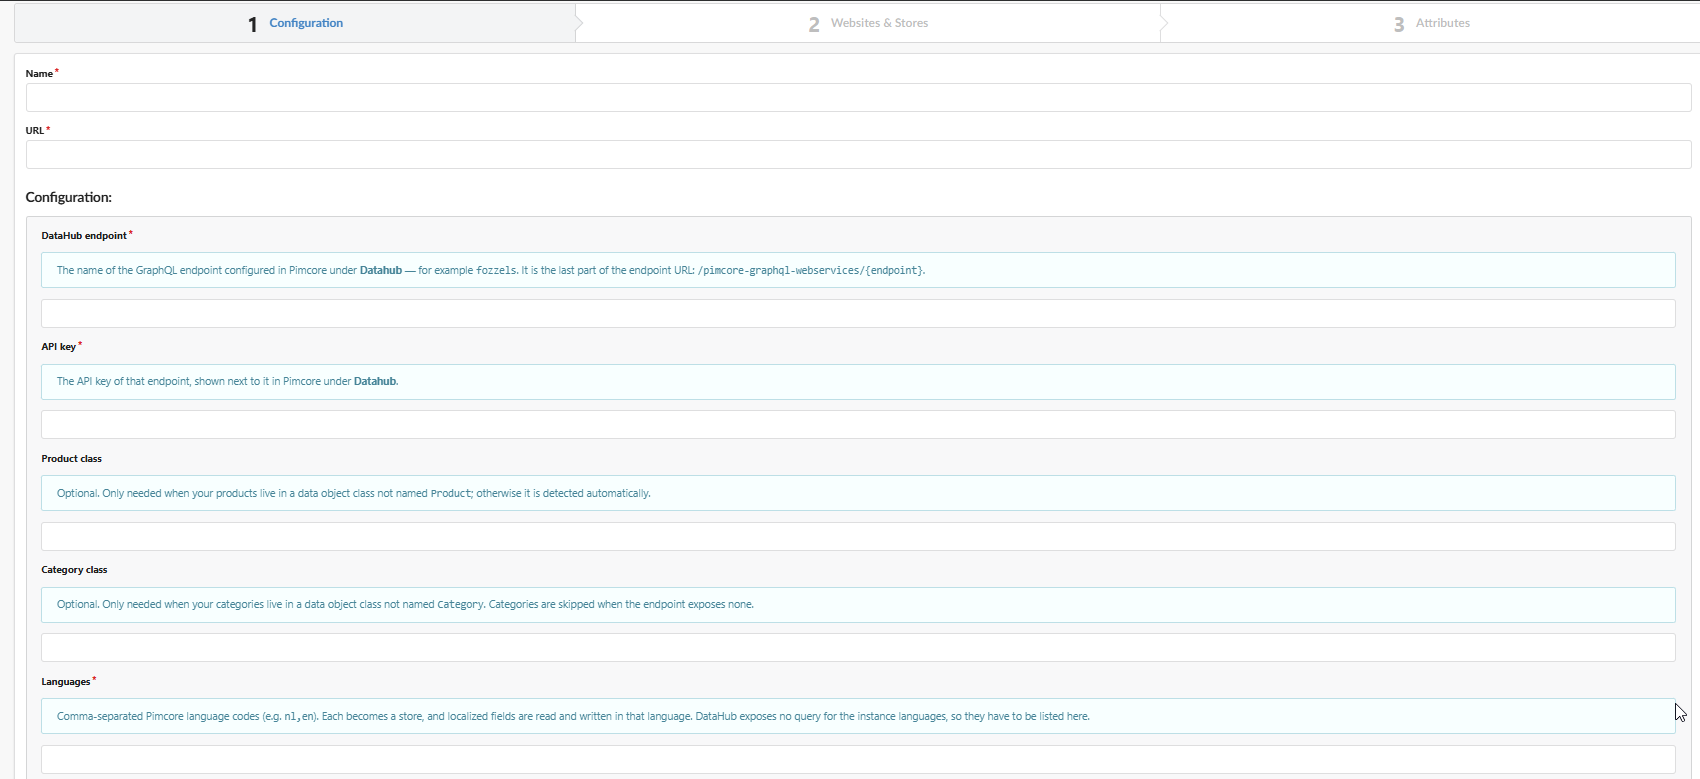
Task: Focus the Product class input field
Action: point(858,536)
